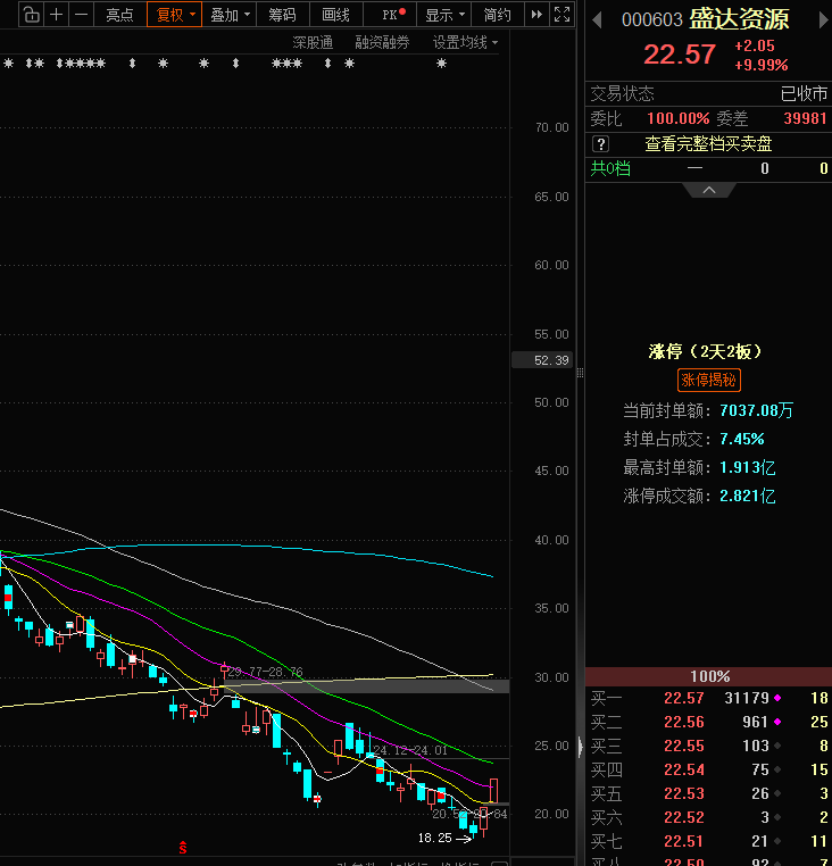Click the rightmost star event marker
The height and width of the screenshot is (866, 832).
click(x=441, y=64)
